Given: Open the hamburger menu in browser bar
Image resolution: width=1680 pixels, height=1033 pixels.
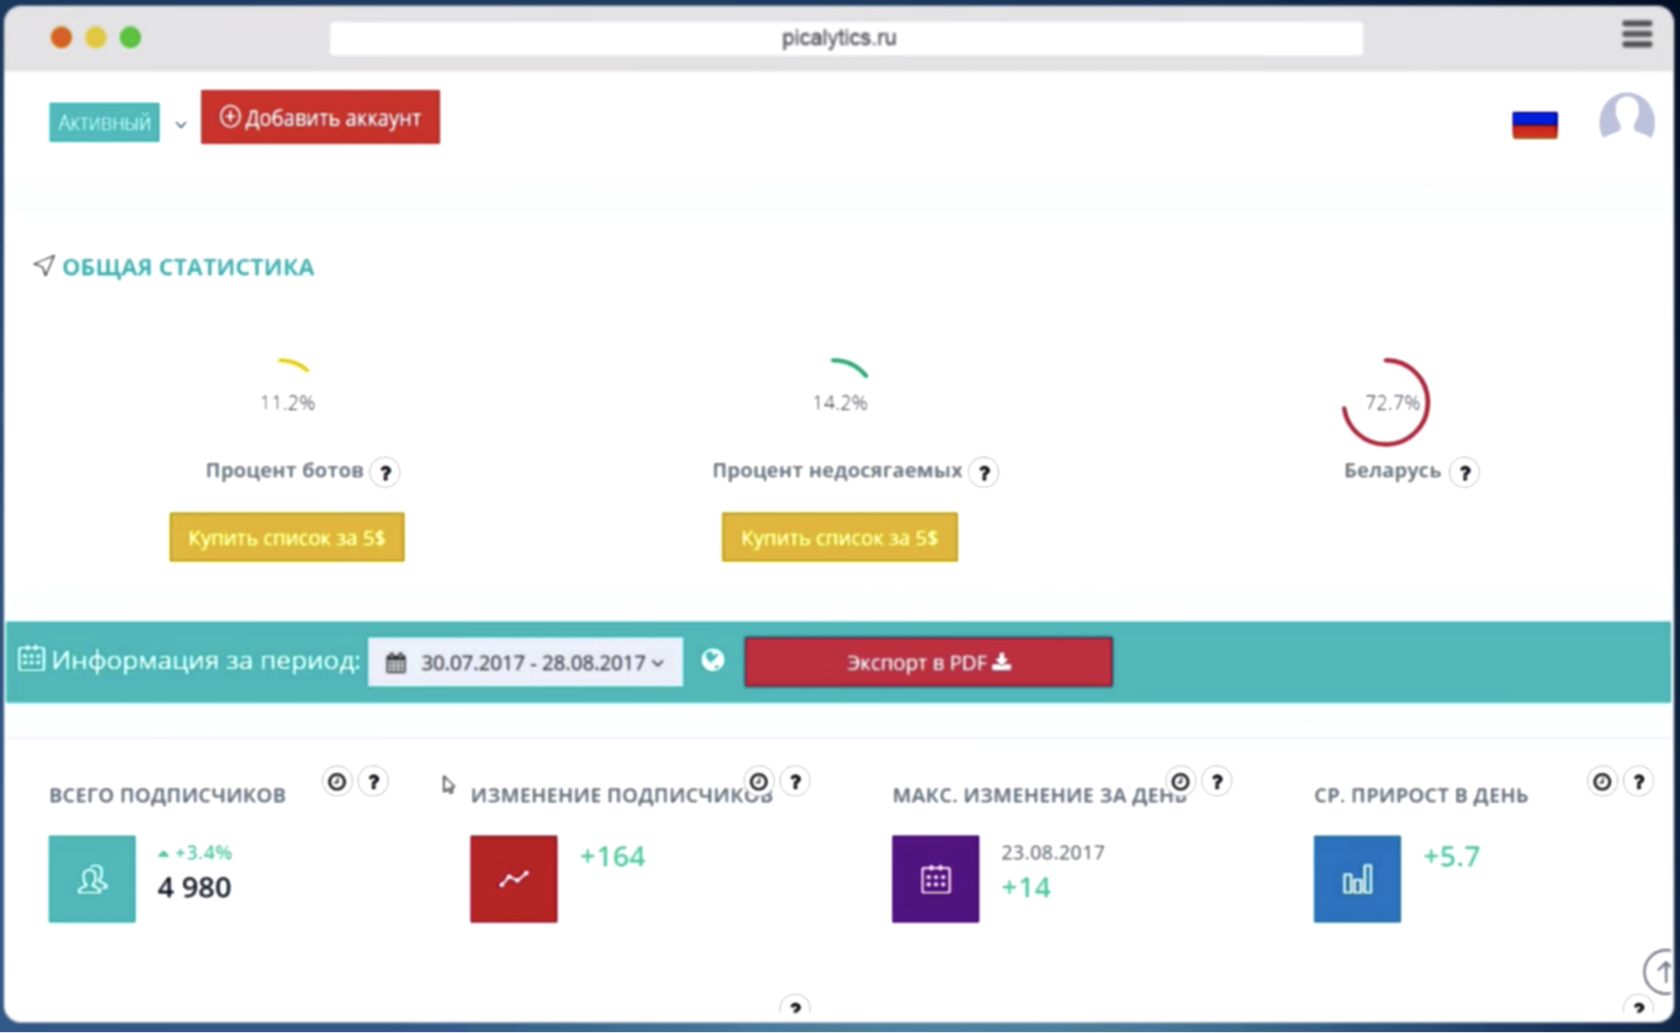Looking at the screenshot, I should pos(1636,35).
